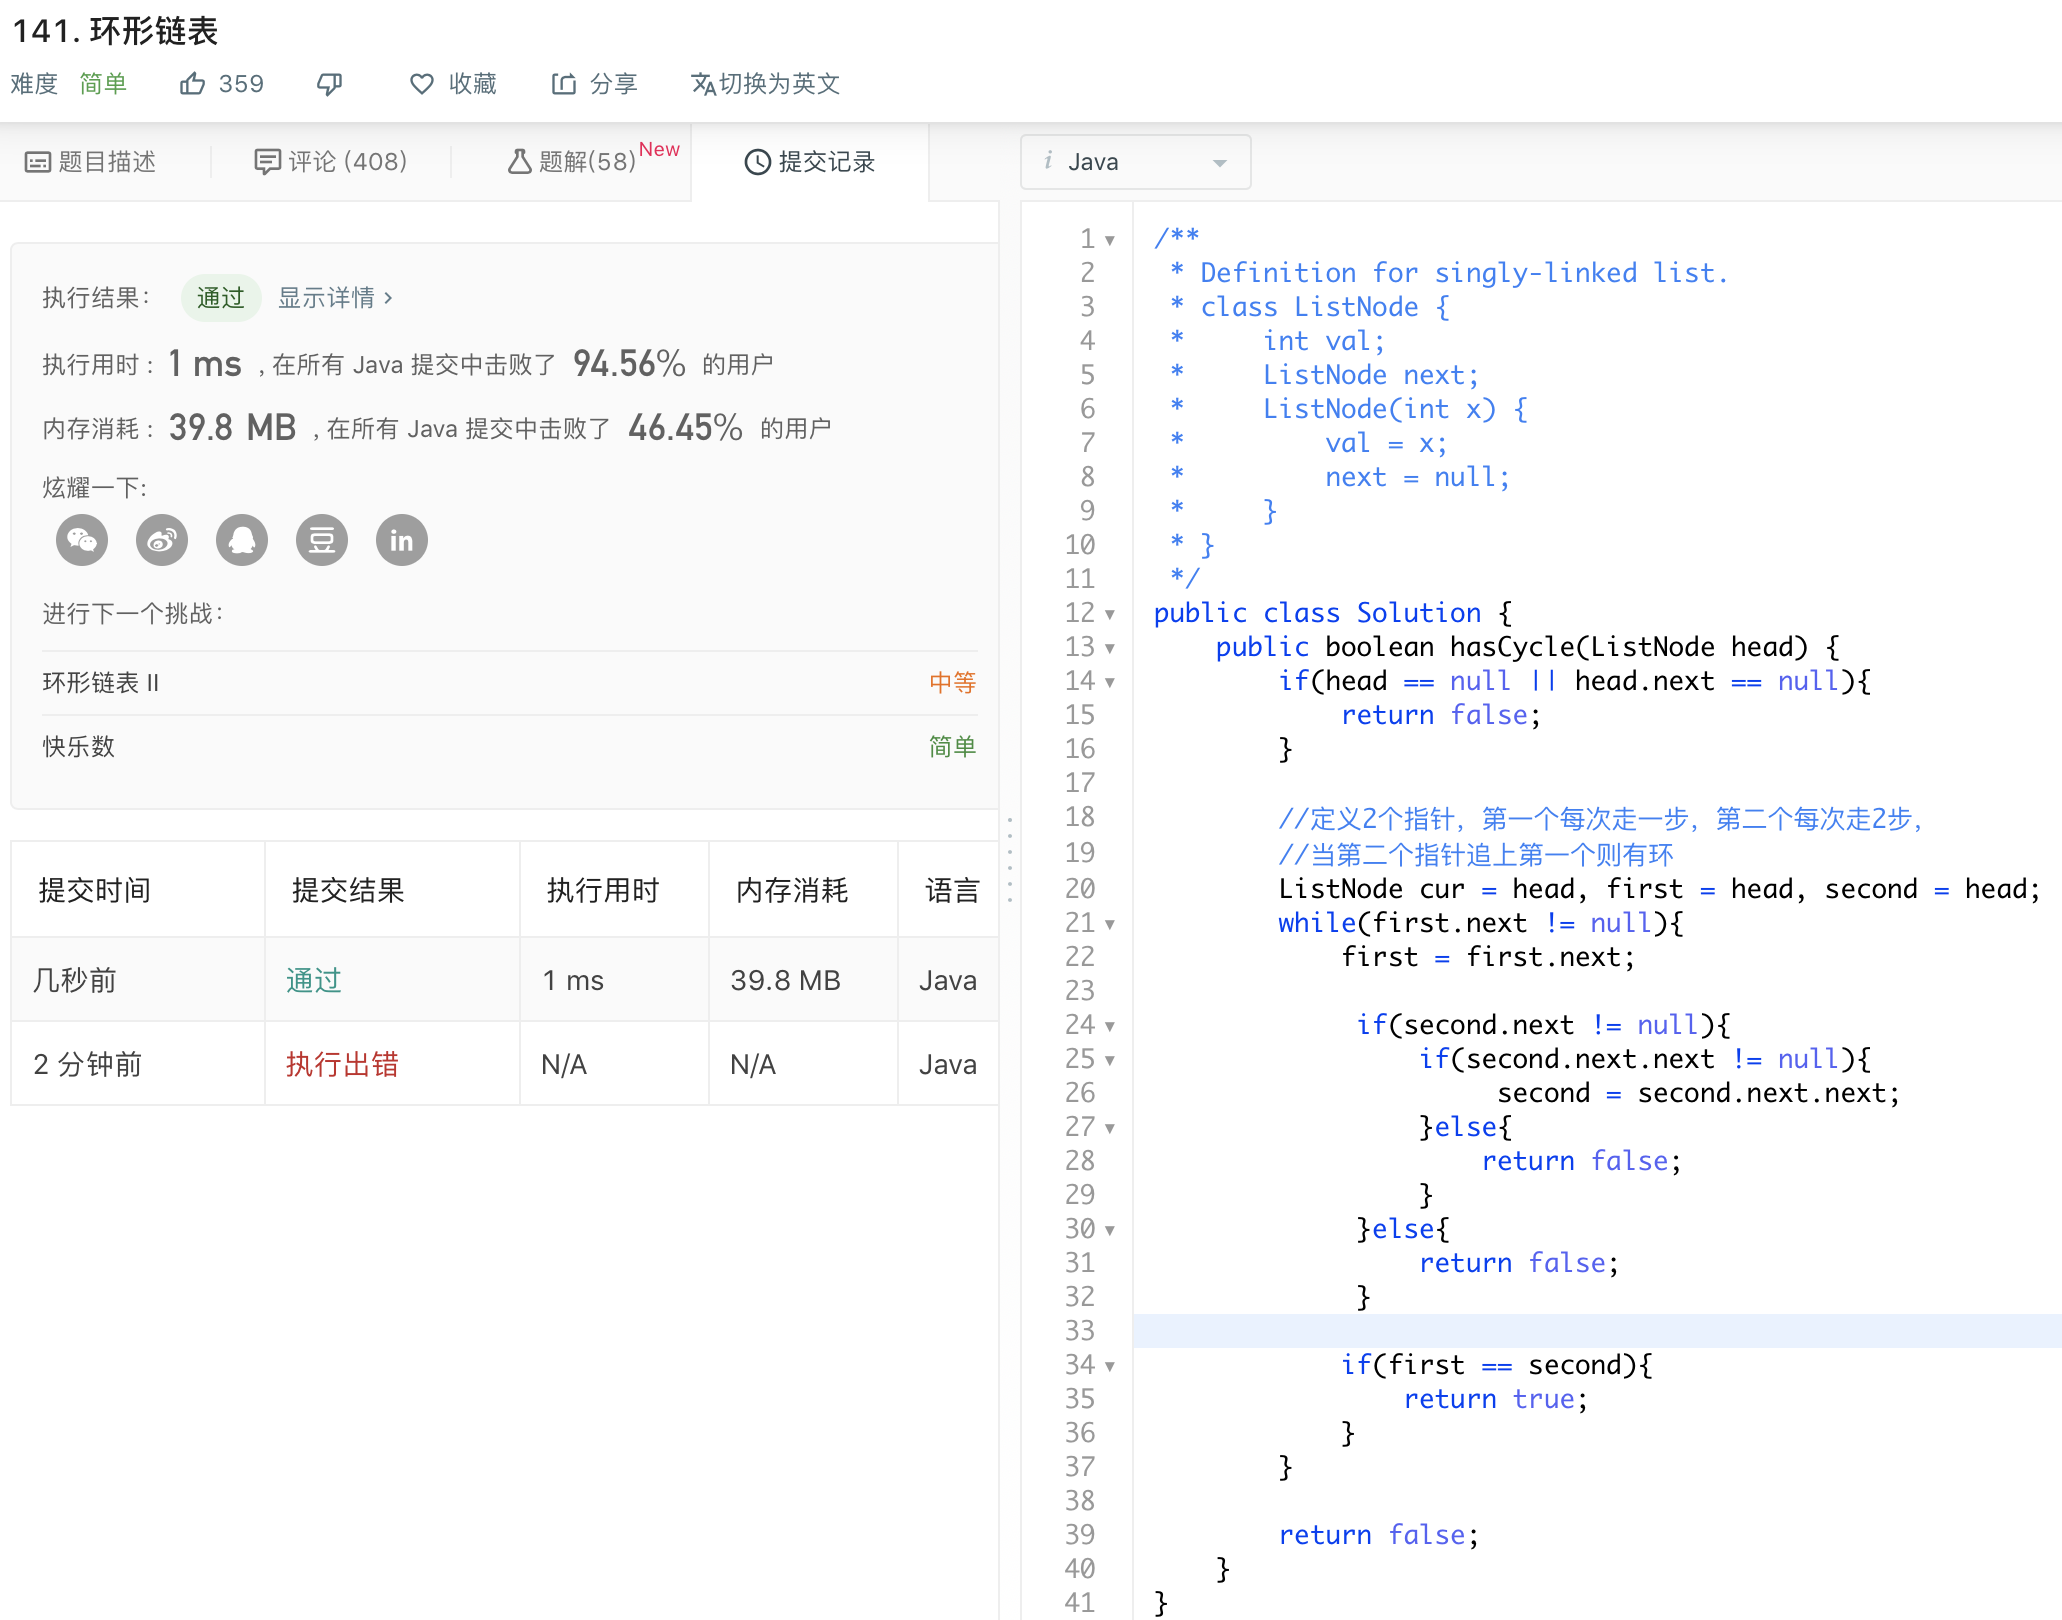Click the 分享 share icon
Image resolution: width=2062 pixels, height=1620 pixels.
pos(564,84)
